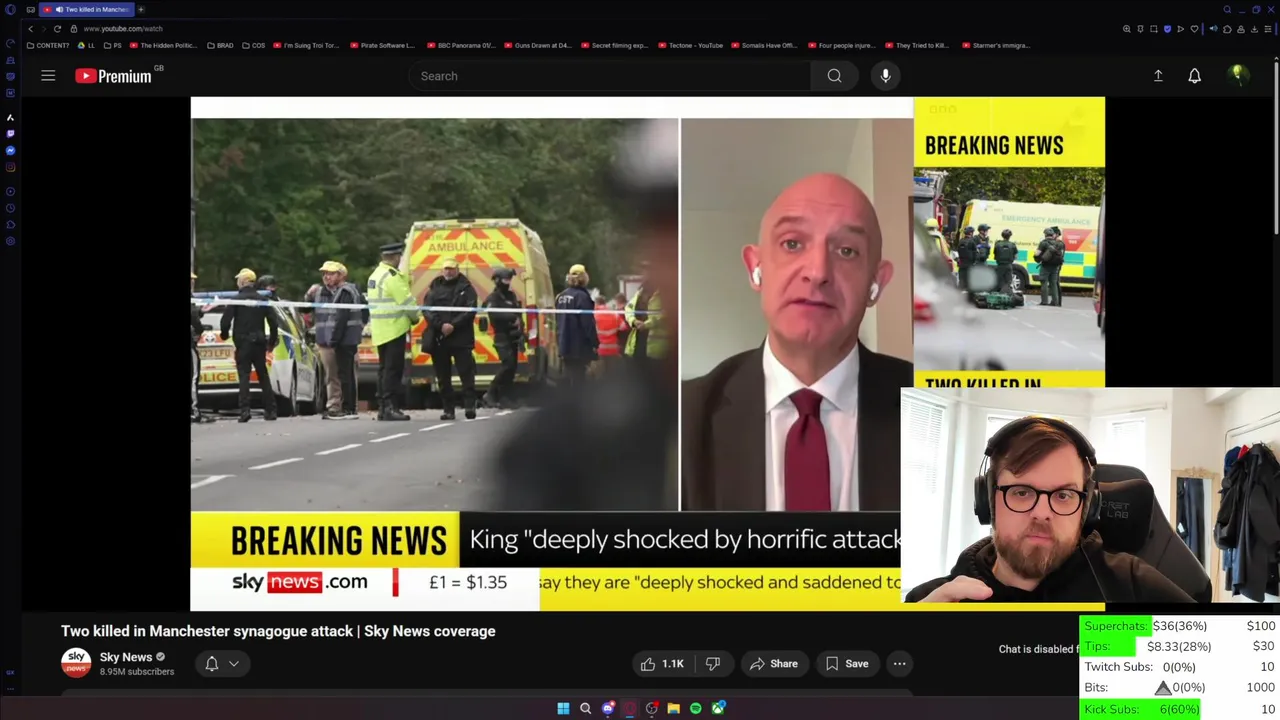The height and width of the screenshot is (720, 1280).
Task: Click the video title text
Action: [x=278, y=631]
